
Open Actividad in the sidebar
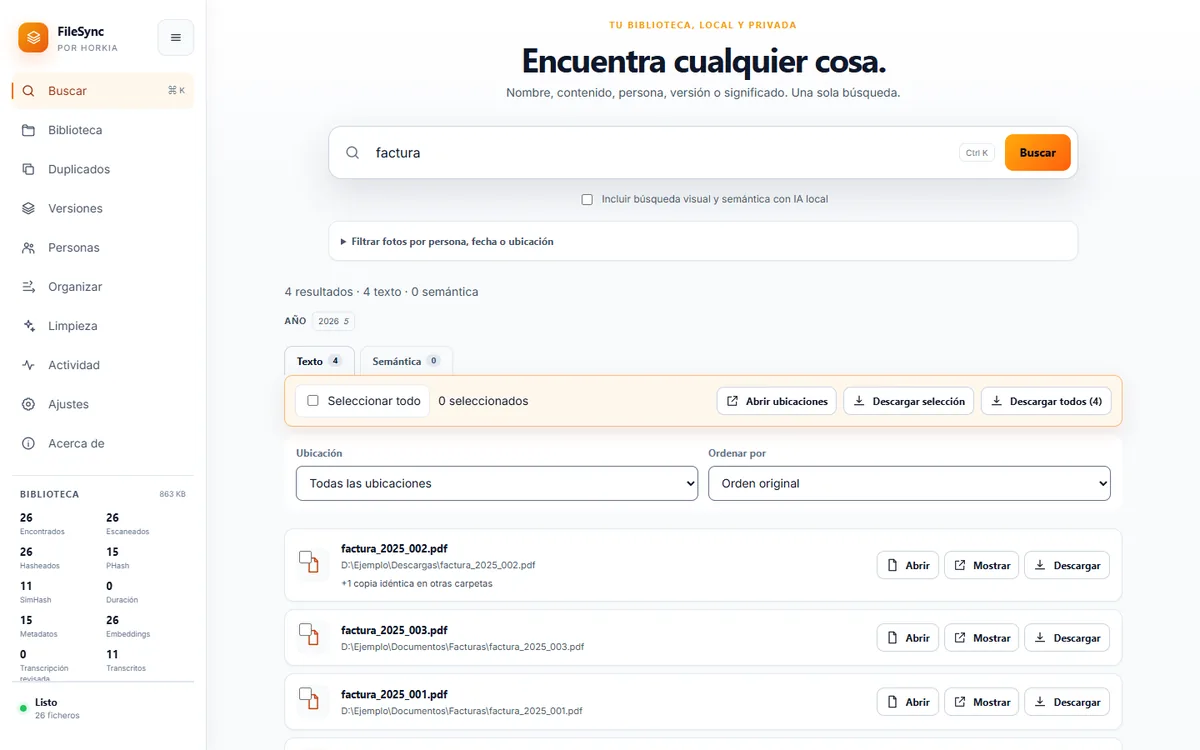[x=103, y=365]
